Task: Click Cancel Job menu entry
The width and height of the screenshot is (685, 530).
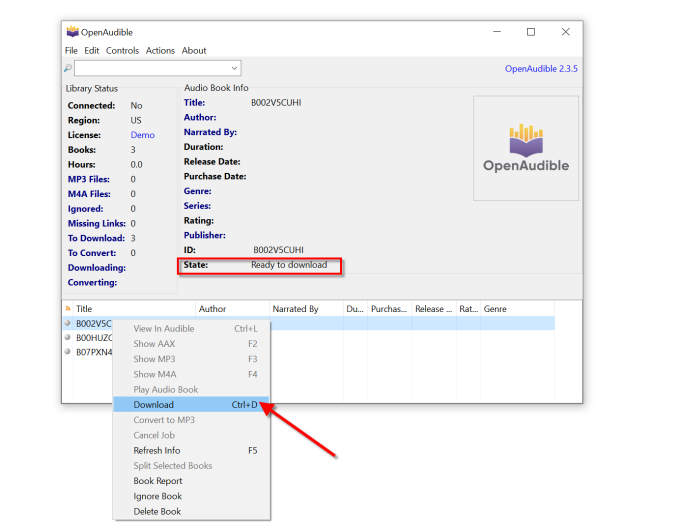Action: pyautogui.click(x=191, y=435)
